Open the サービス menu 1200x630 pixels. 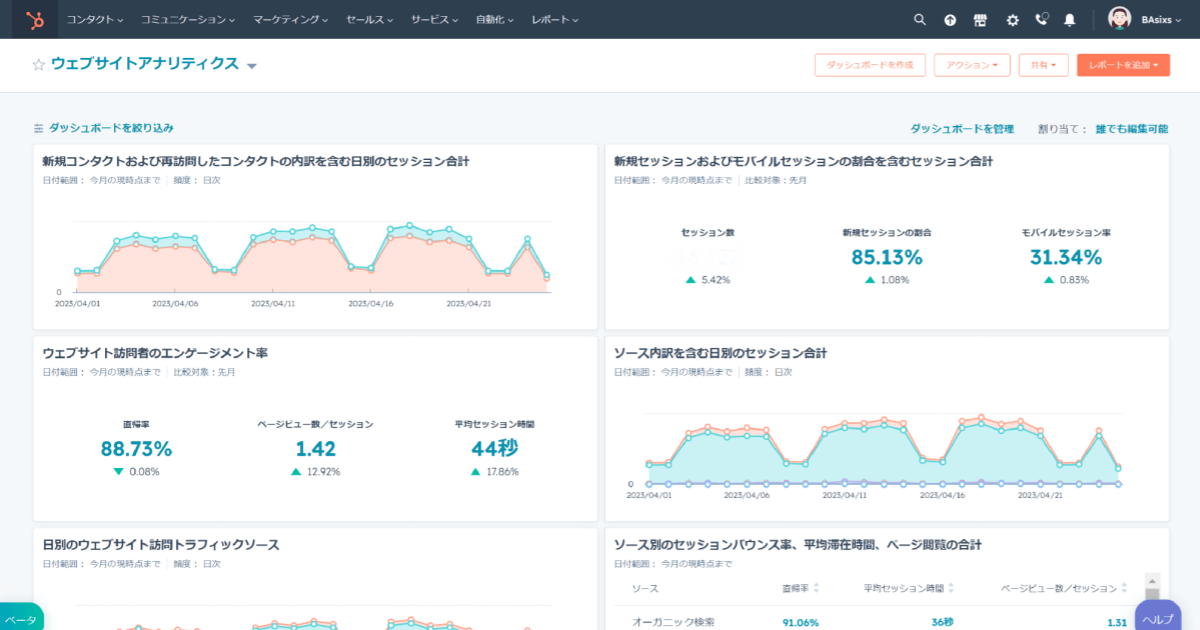click(x=435, y=19)
